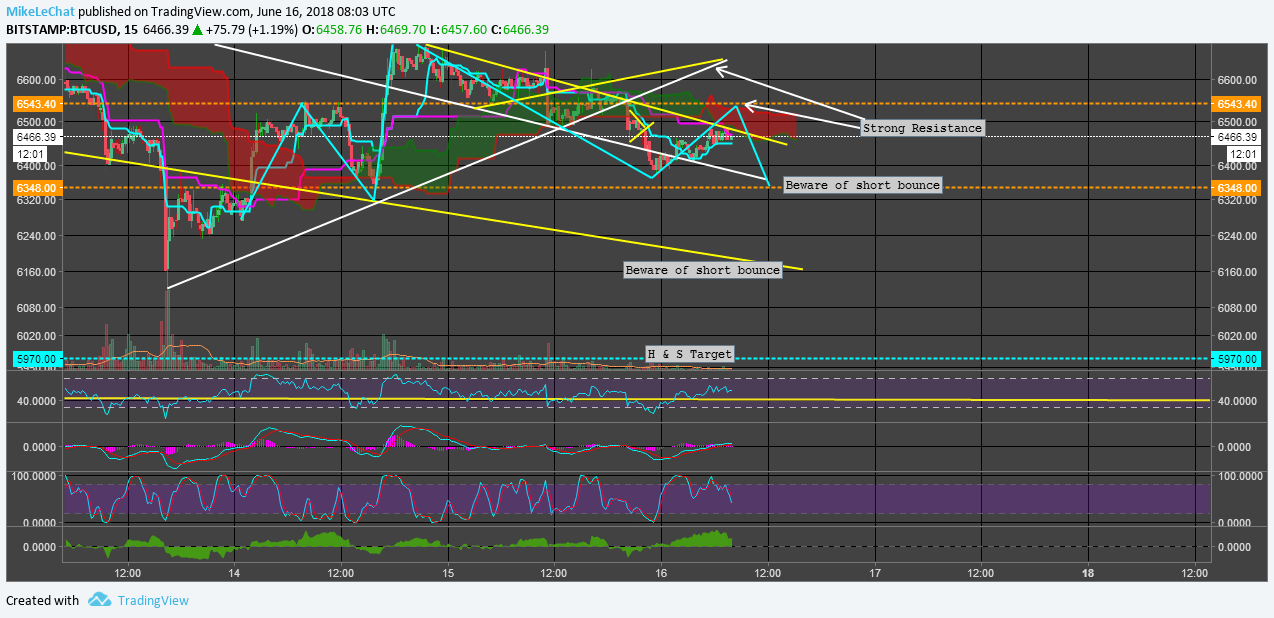Select the H & S Target annotation label

690,354
